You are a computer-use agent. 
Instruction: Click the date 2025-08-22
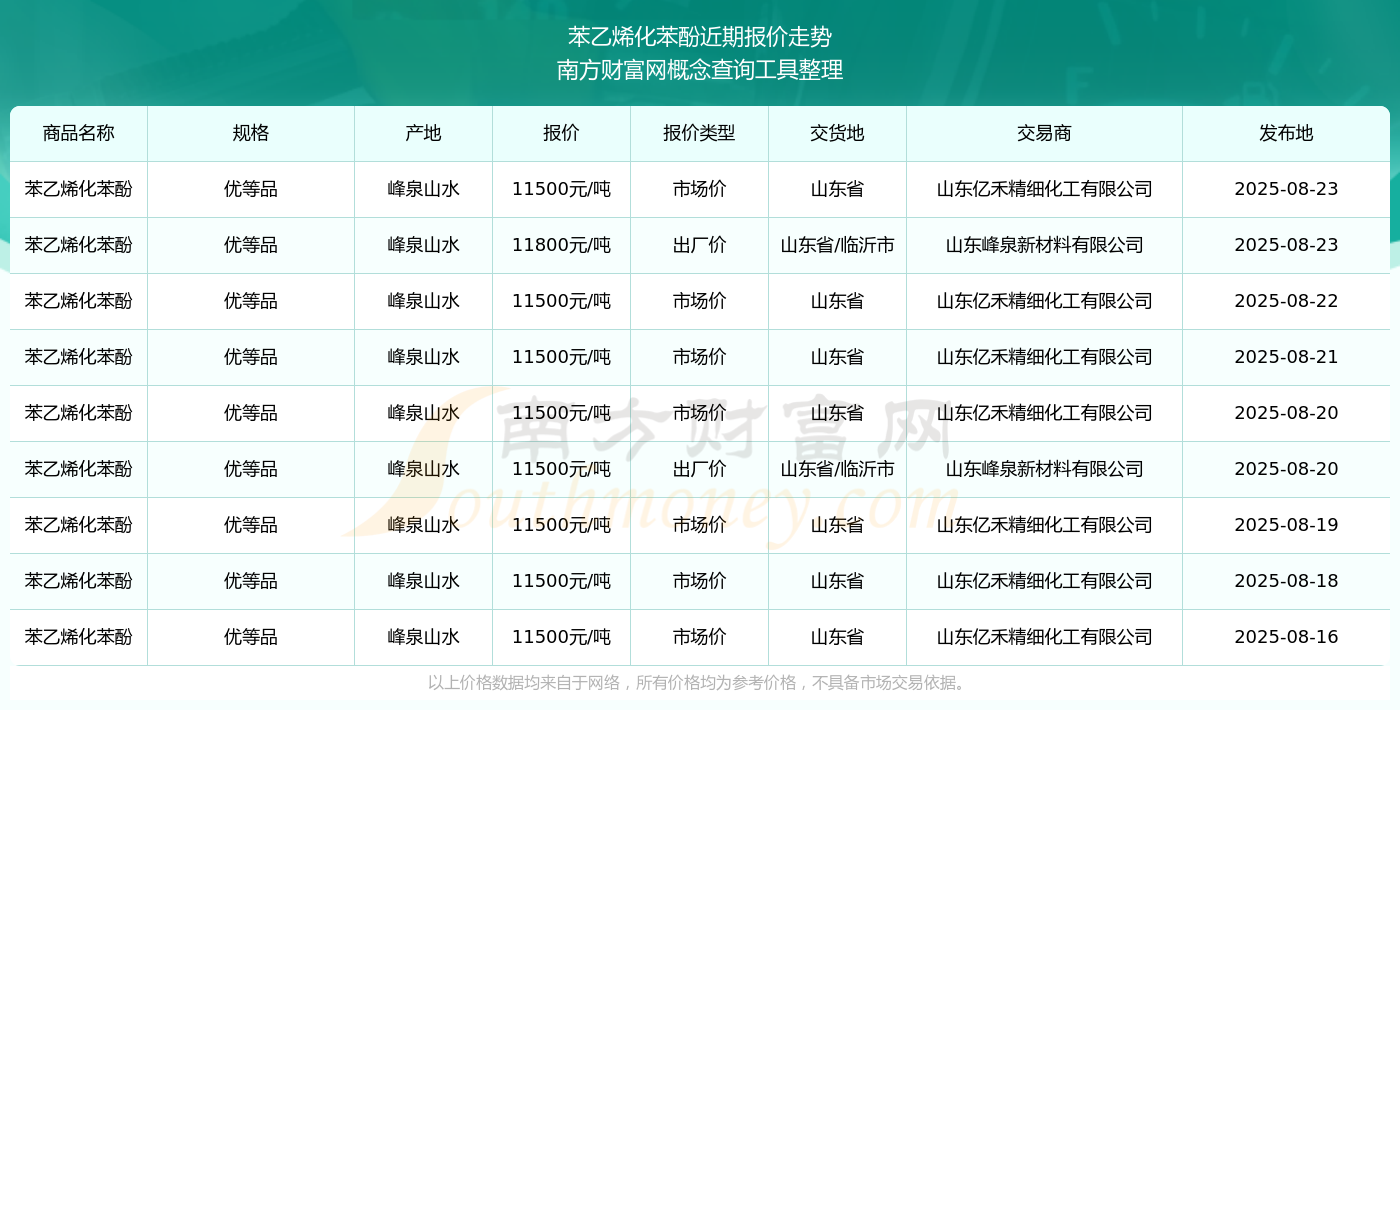click(1286, 301)
